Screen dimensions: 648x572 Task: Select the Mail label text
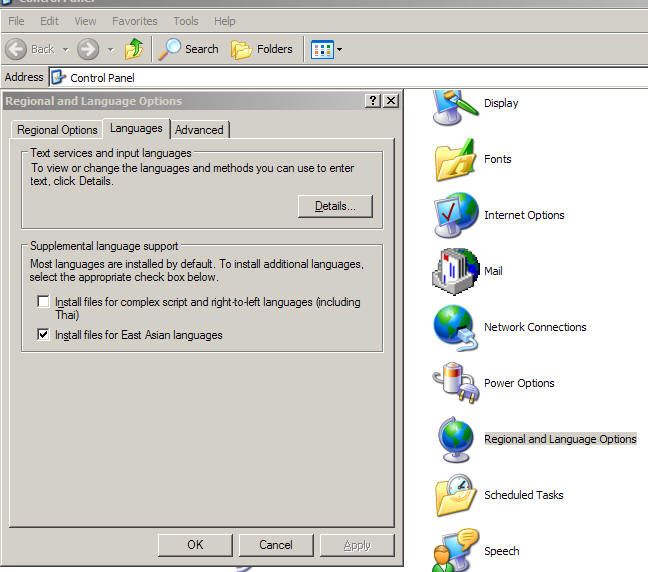[x=493, y=271]
